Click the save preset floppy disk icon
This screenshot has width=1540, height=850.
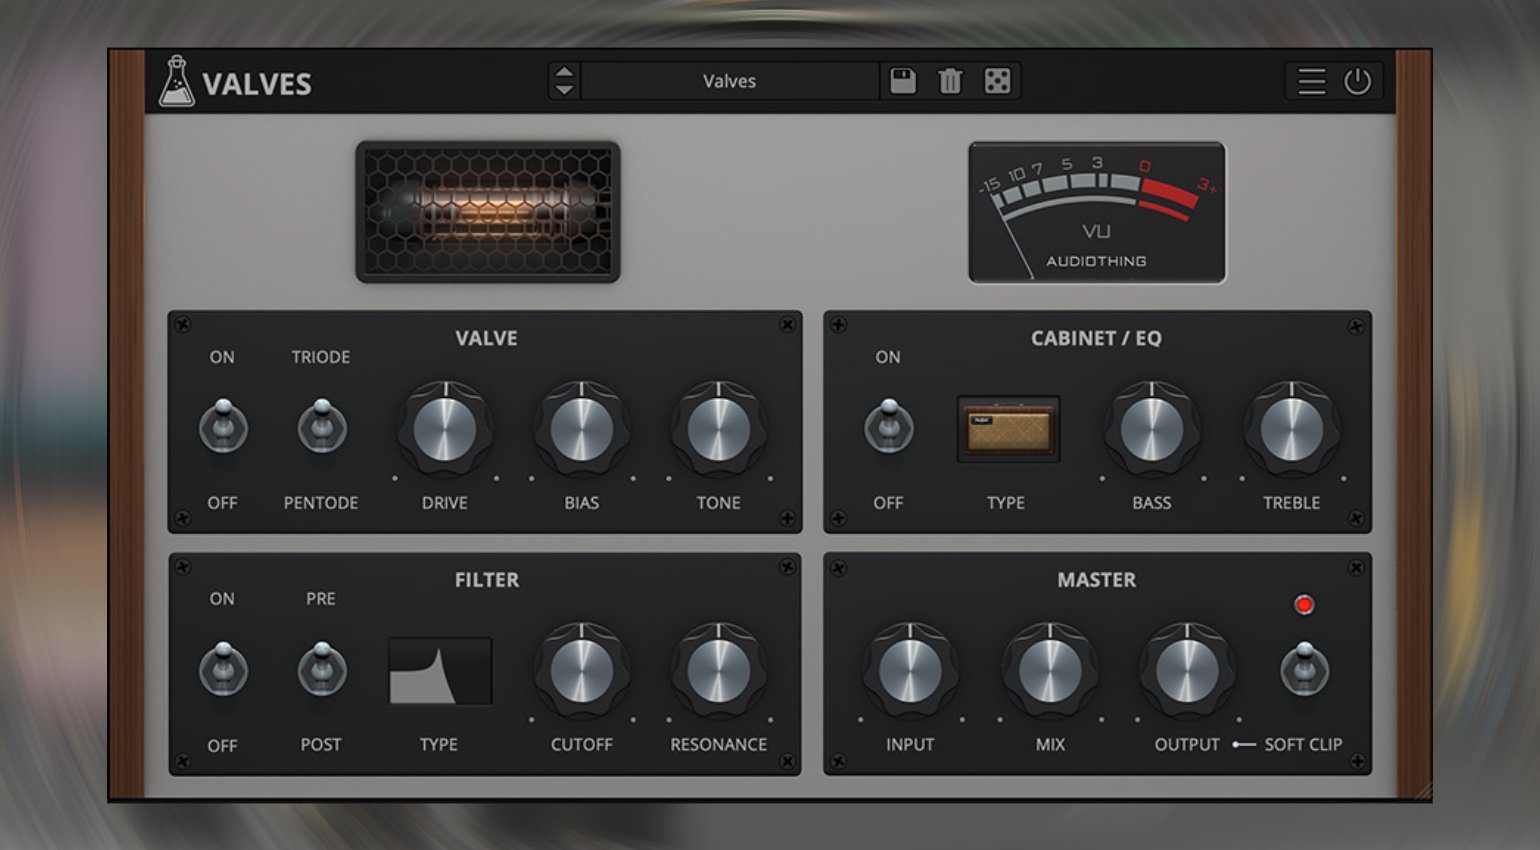click(903, 81)
